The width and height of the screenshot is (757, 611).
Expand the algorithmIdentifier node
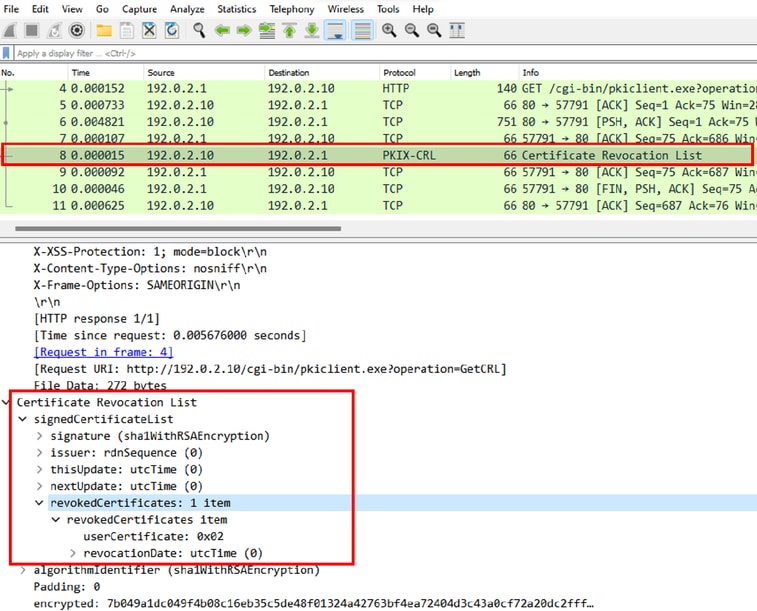click(23, 570)
